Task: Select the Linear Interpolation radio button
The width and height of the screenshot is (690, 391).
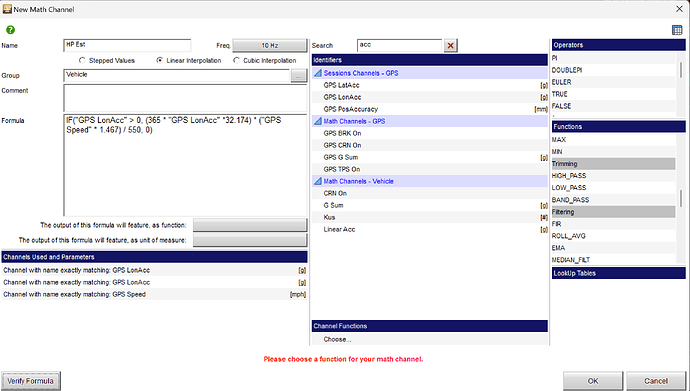Action: pyautogui.click(x=160, y=60)
